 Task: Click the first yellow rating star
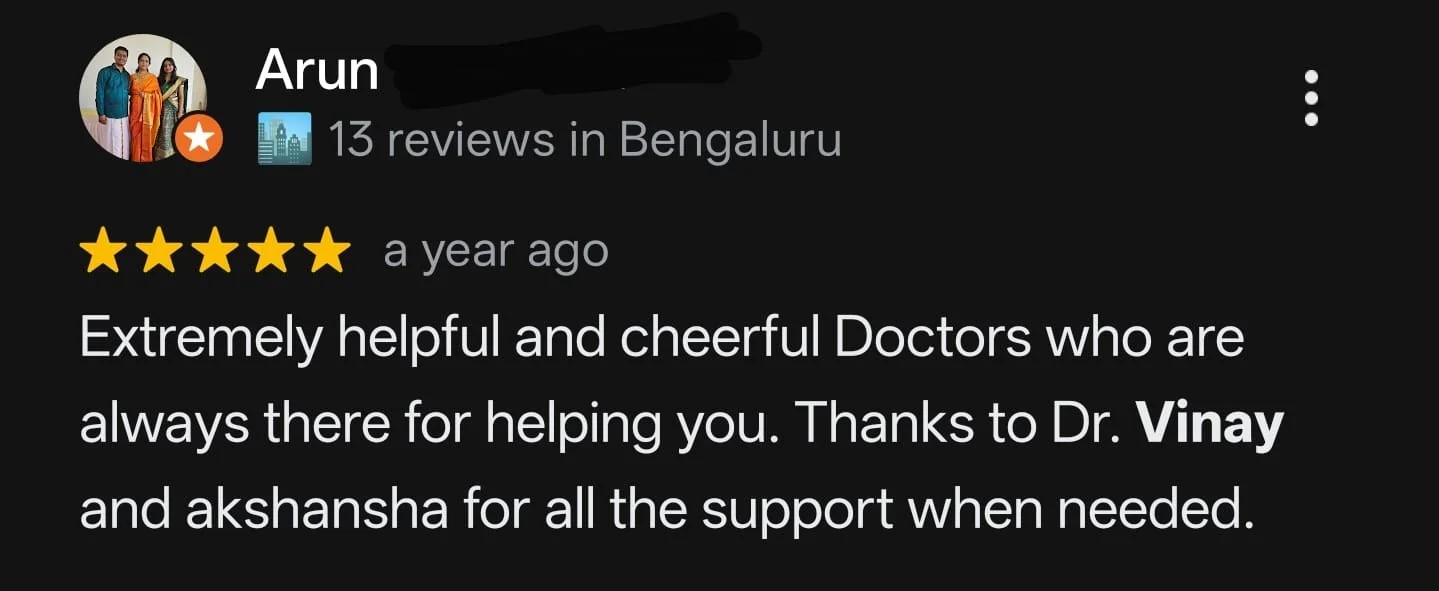pos(100,254)
